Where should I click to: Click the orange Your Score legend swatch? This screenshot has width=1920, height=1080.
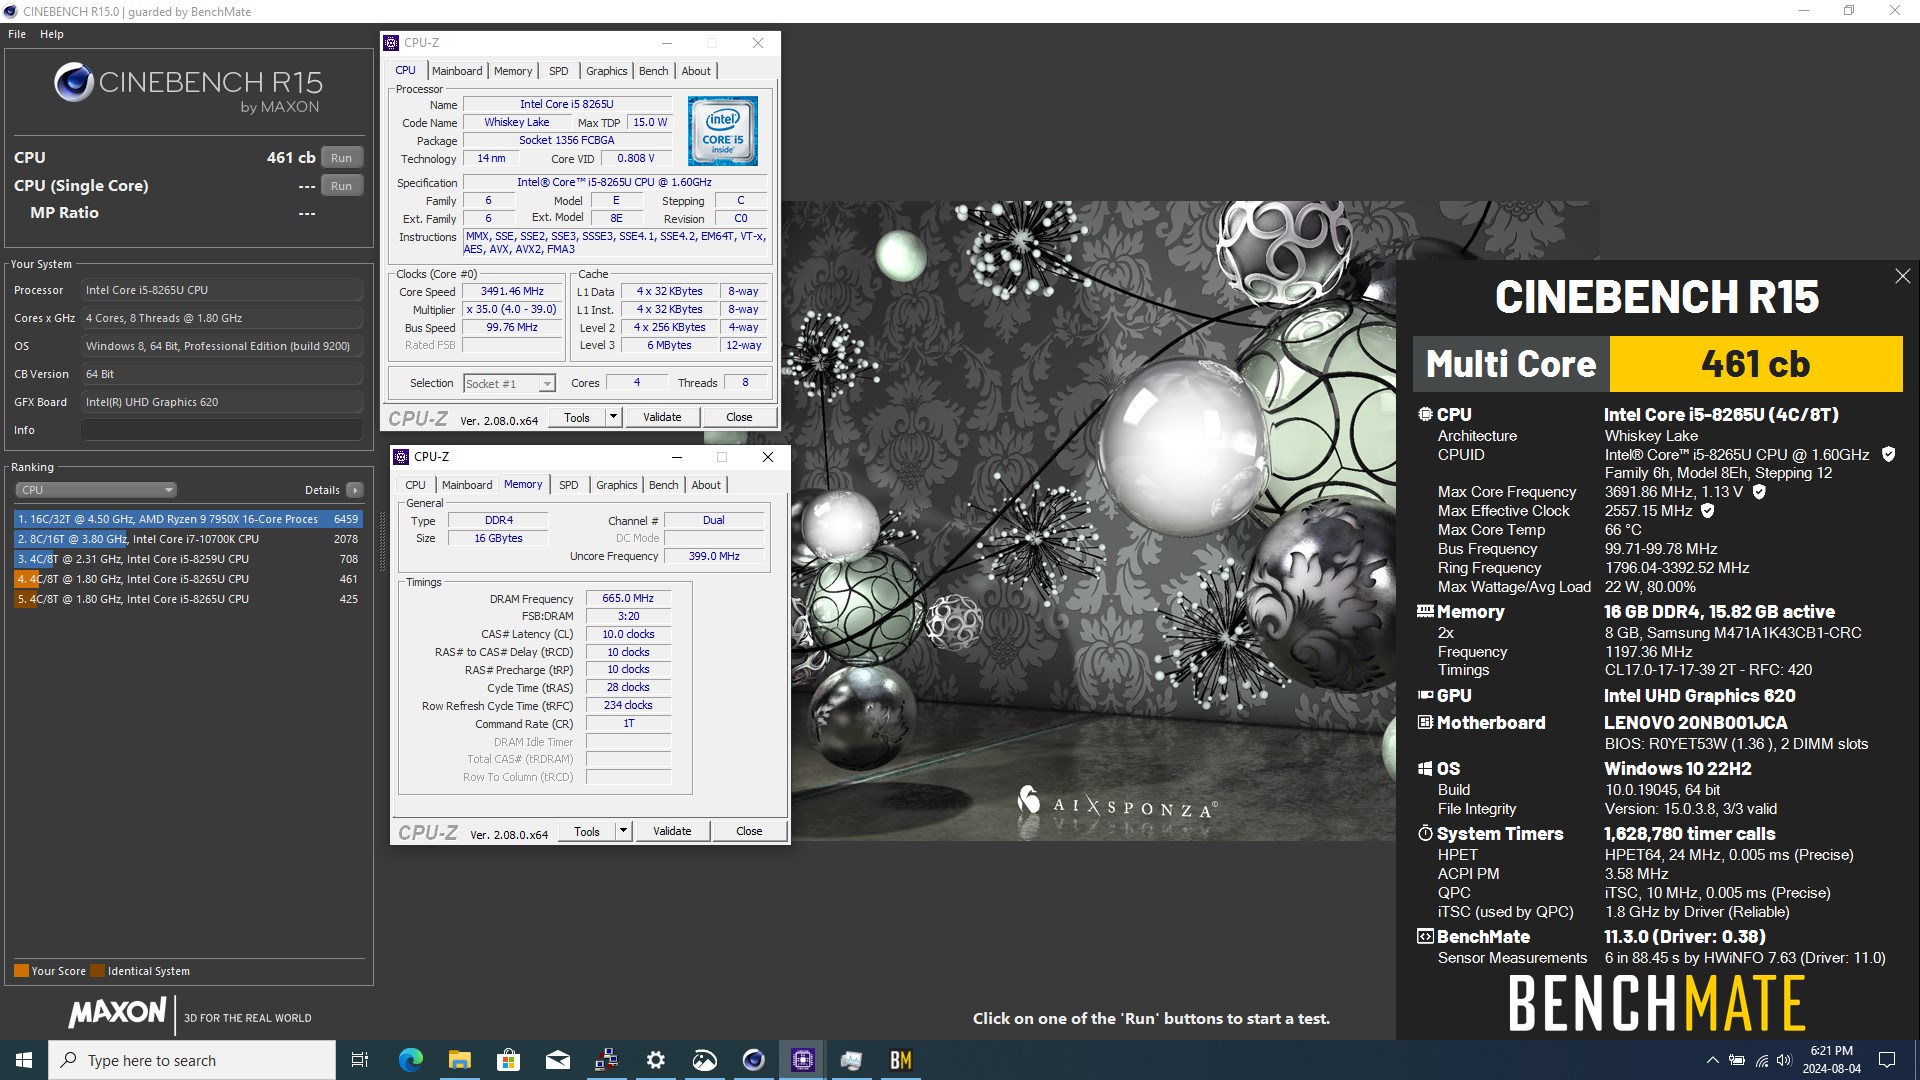[21, 971]
